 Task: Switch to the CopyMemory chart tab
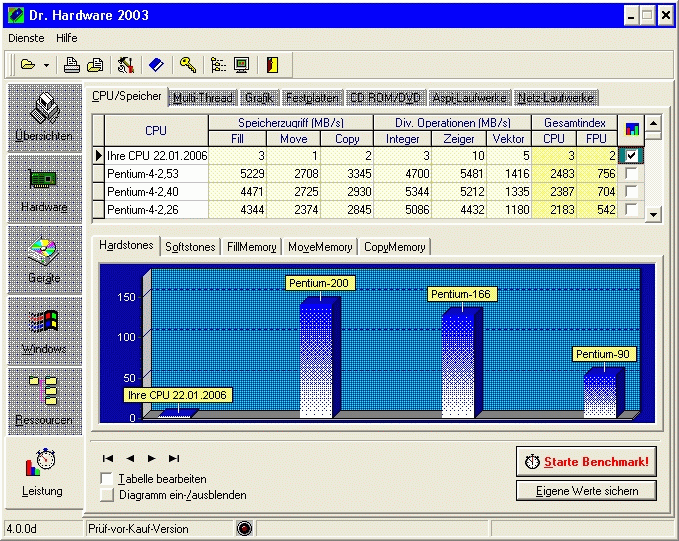coord(394,247)
